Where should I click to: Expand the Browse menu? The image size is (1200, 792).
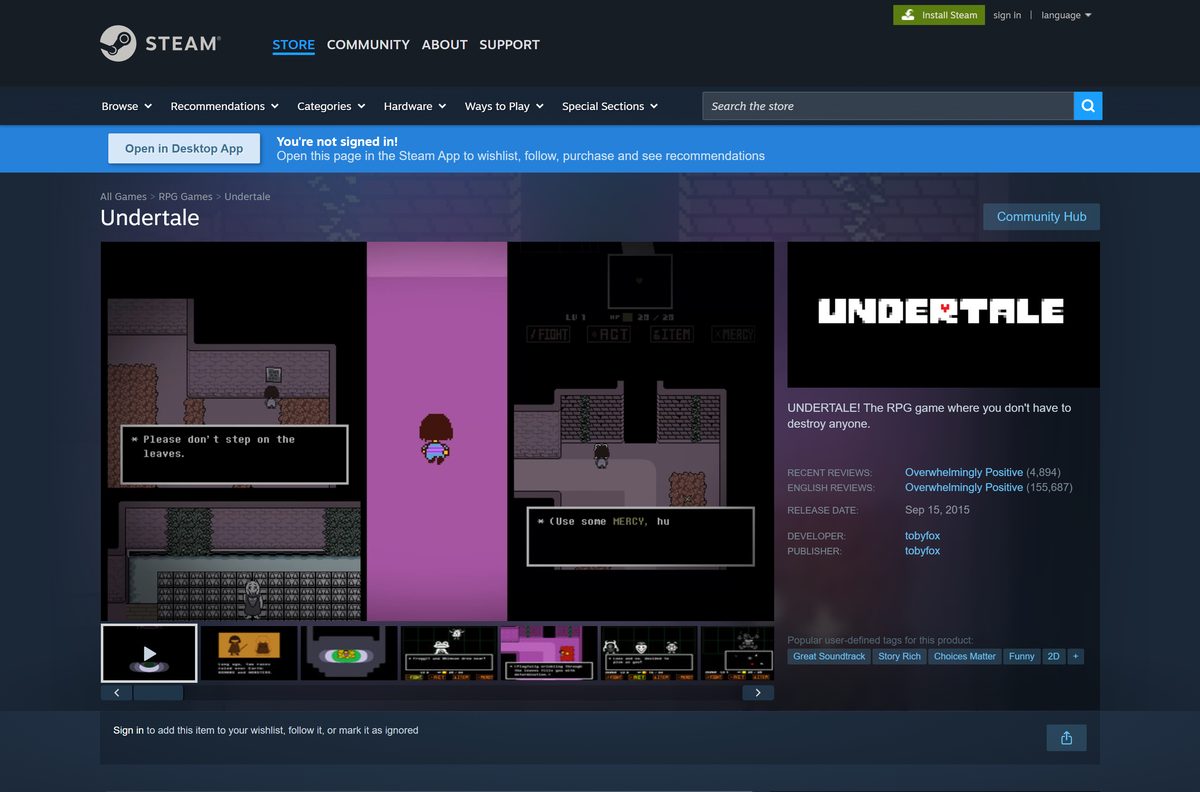(127, 106)
